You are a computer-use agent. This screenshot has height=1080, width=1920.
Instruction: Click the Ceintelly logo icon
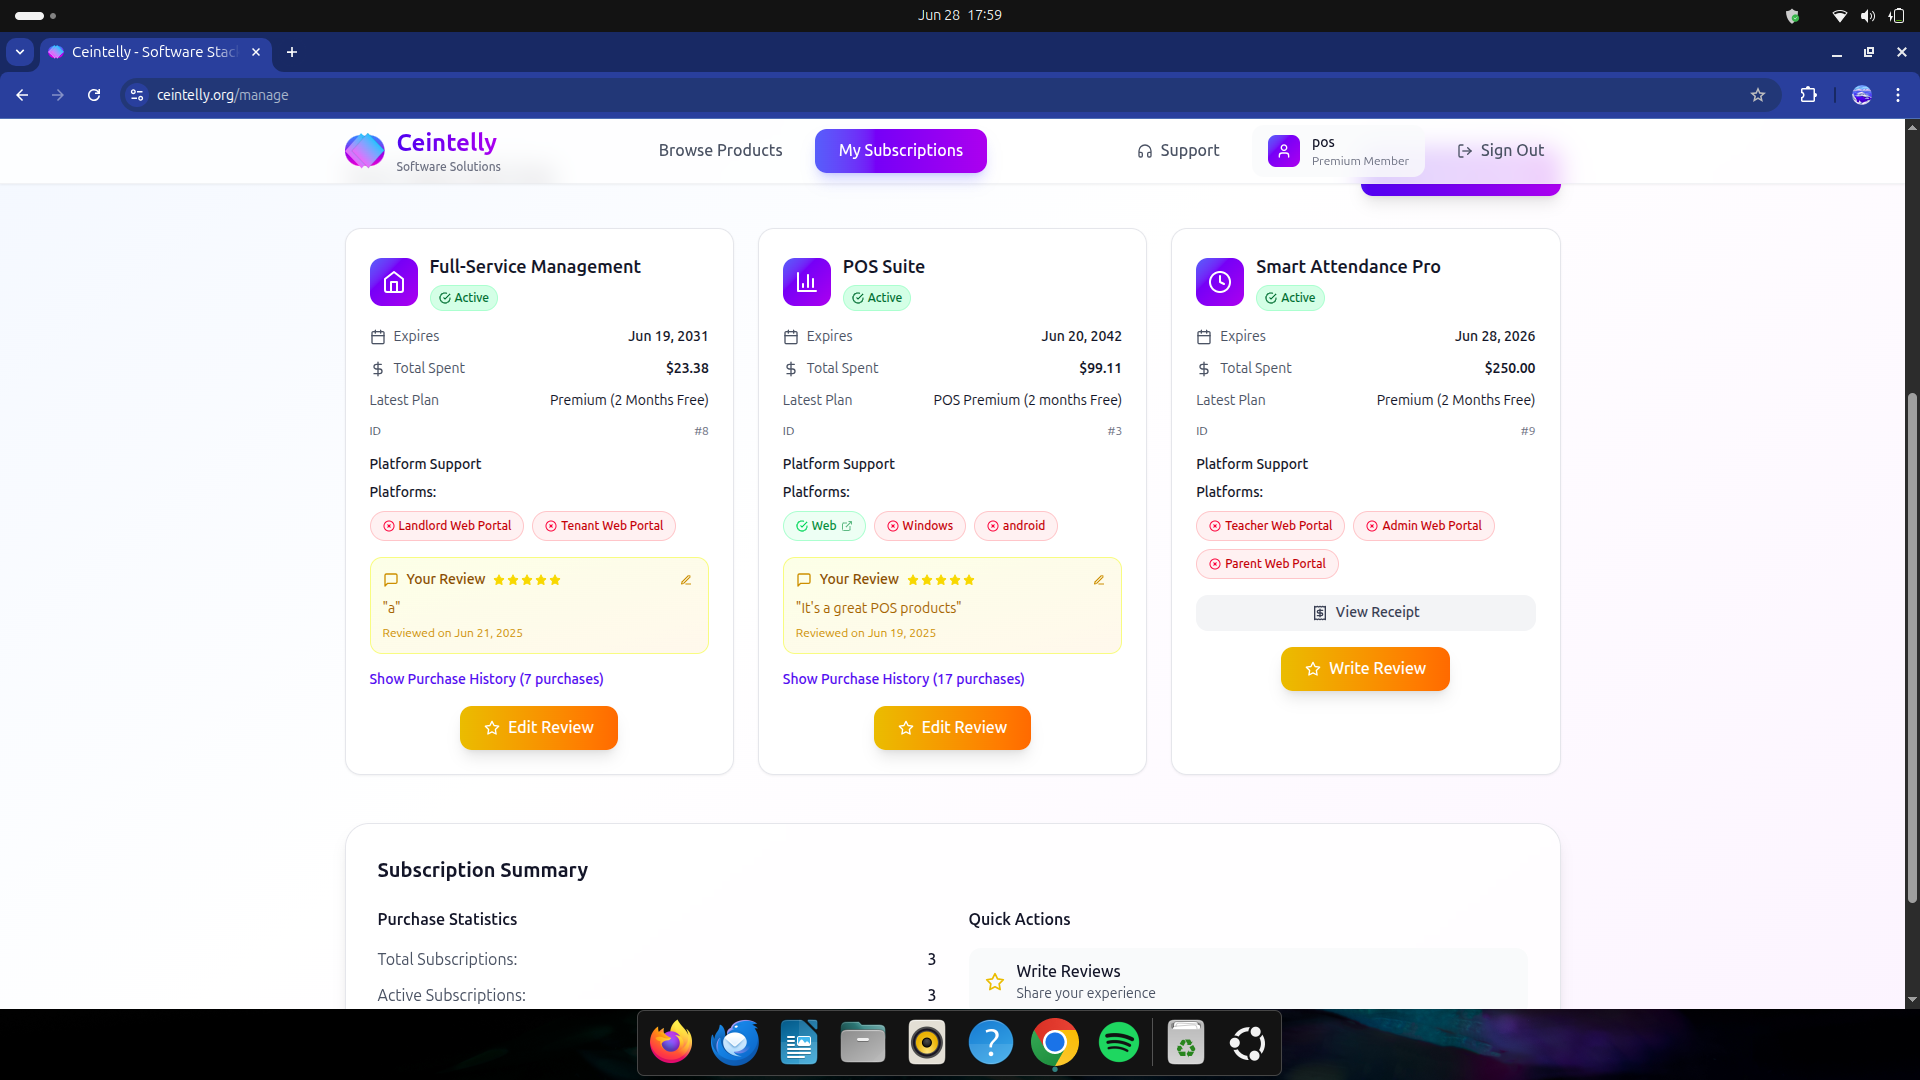364,151
